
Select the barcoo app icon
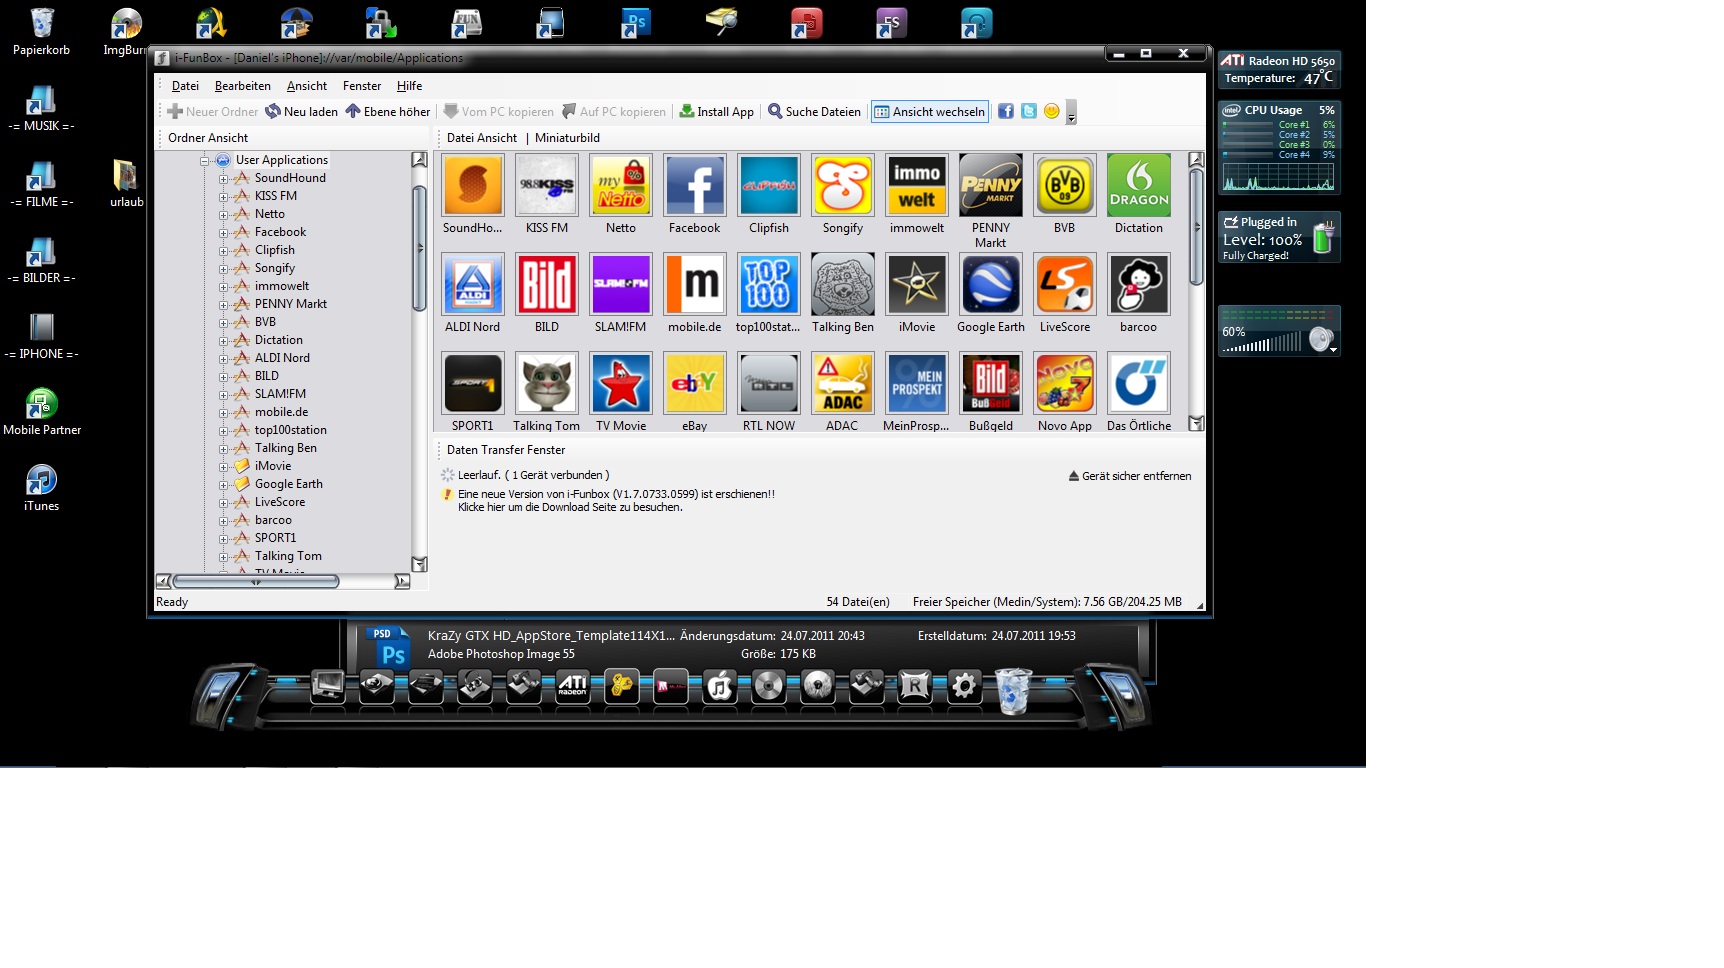(x=1139, y=284)
